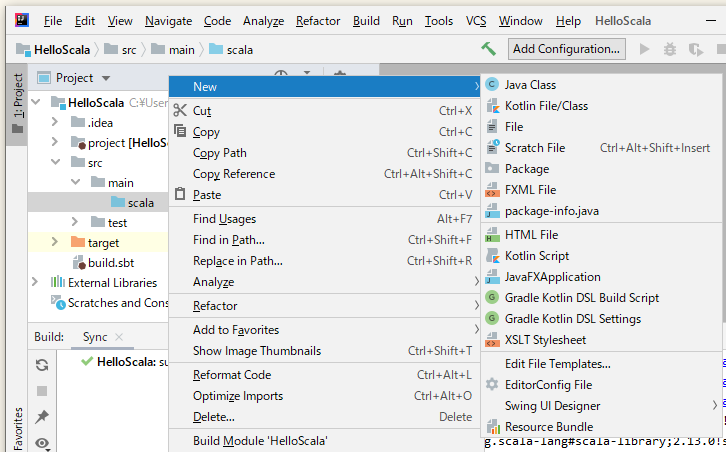726x452 pixels.
Task: Click the Run with Coverage icon
Action: click(695, 49)
